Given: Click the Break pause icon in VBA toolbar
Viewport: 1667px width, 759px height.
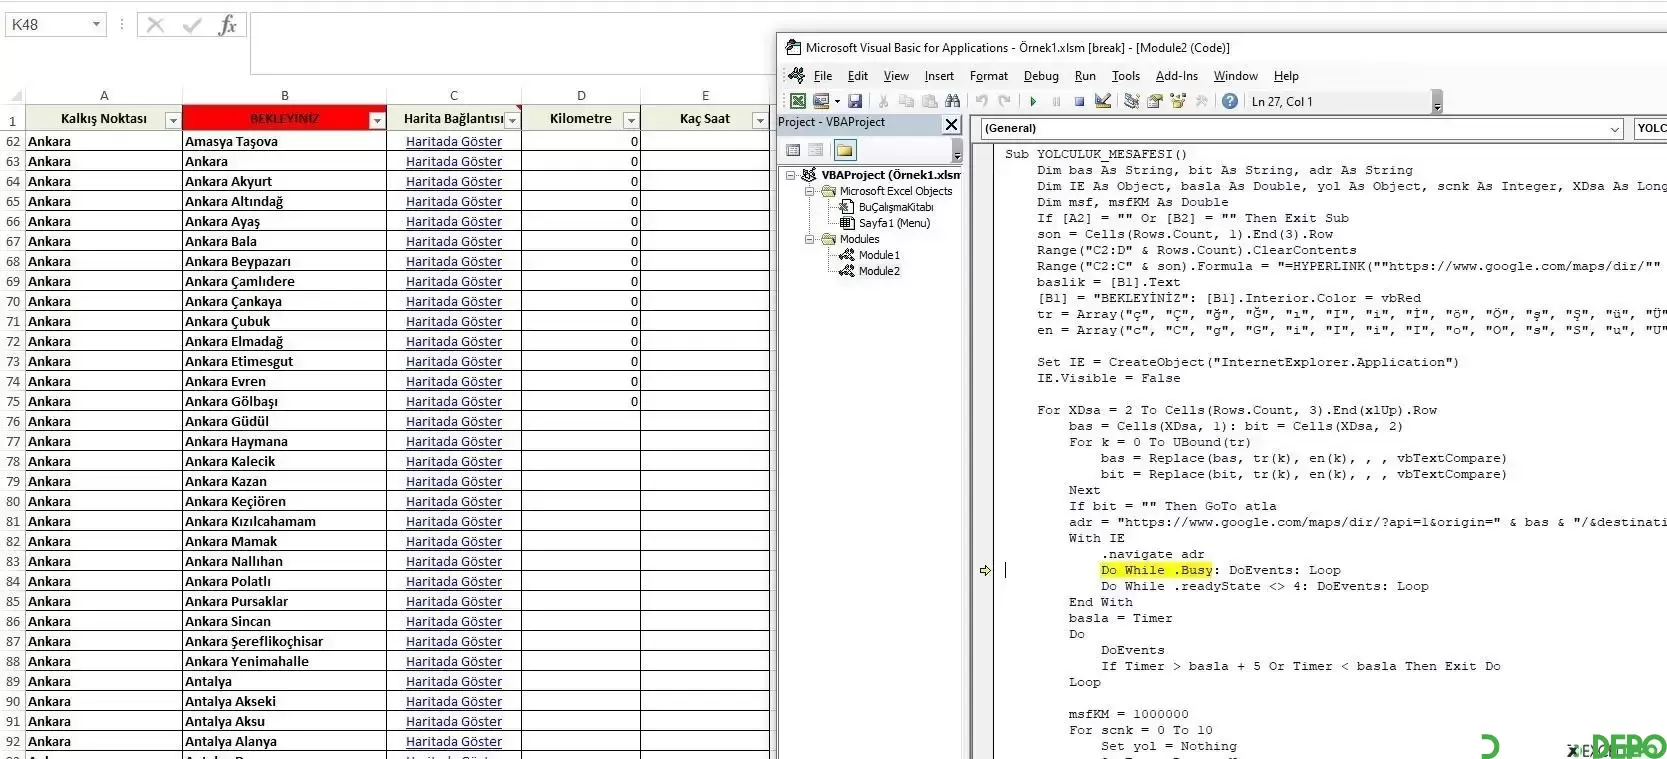Looking at the screenshot, I should tap(1056, 101).
